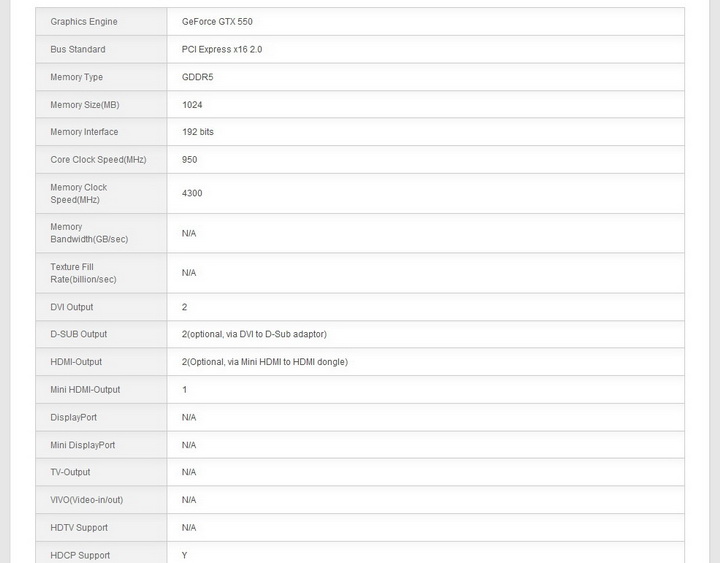Image resolution: width=720 pixels, height=563 pixels.
Task: Click the Core Clock Speed(MHz) label
Action: (x=98, y=160)
